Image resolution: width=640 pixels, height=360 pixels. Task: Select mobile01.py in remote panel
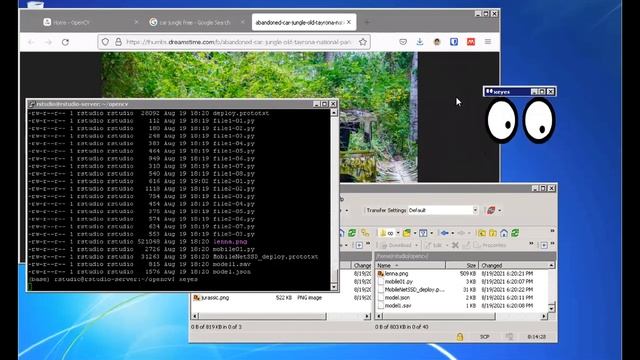click(398, 282)
